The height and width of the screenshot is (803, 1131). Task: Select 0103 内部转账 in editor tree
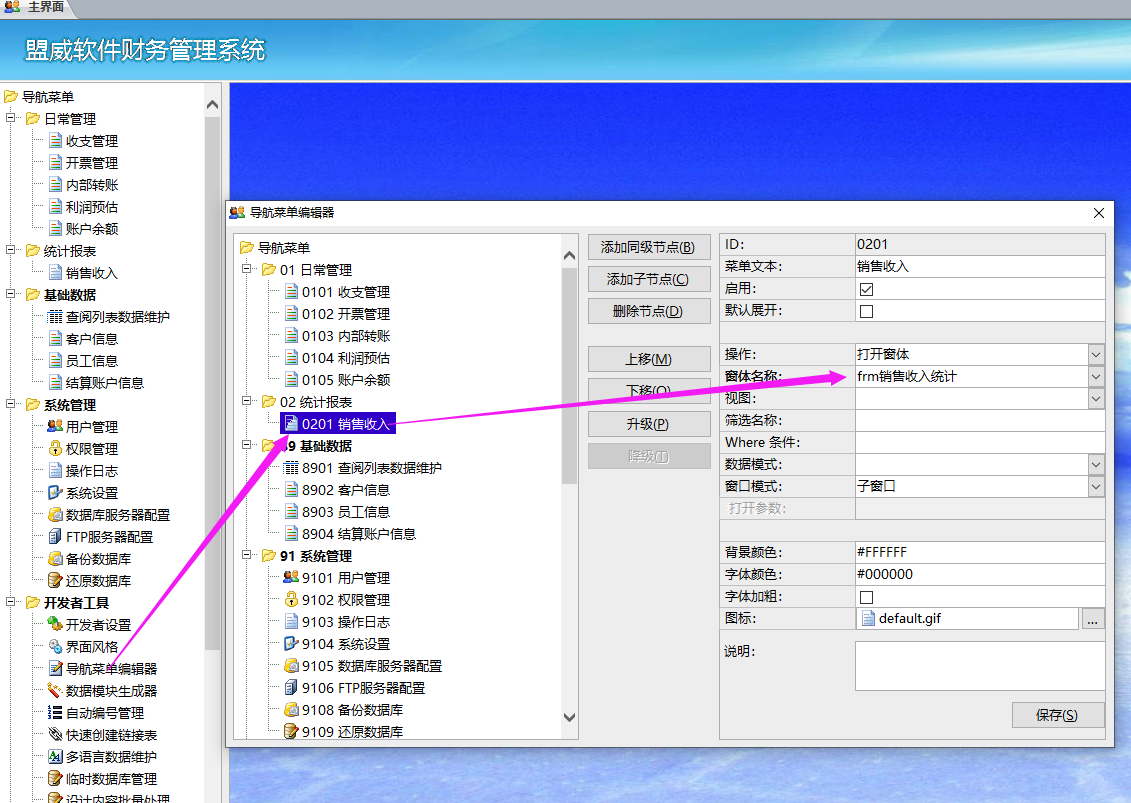pos(346,336)
